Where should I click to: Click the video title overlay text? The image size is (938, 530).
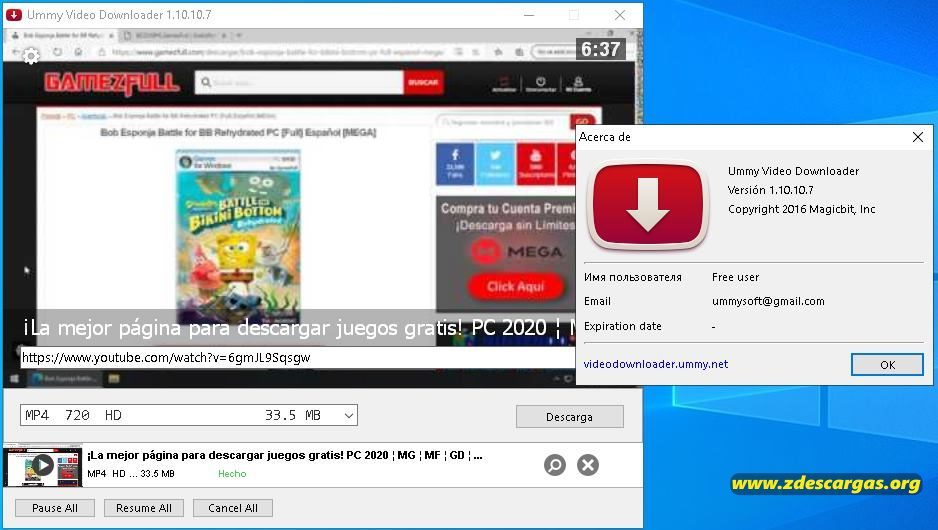point(299,328)
